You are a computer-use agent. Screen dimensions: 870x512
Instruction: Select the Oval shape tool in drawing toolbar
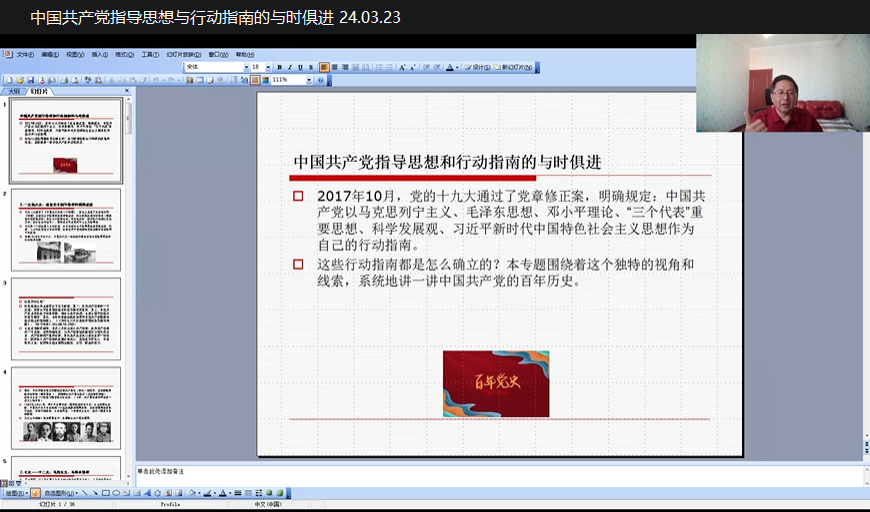(116, 493)
